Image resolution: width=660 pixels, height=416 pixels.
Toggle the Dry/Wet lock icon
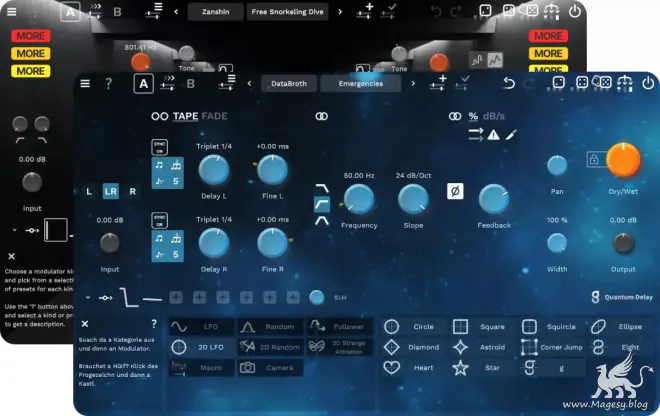pyautogui.click(x=594, y=159)
